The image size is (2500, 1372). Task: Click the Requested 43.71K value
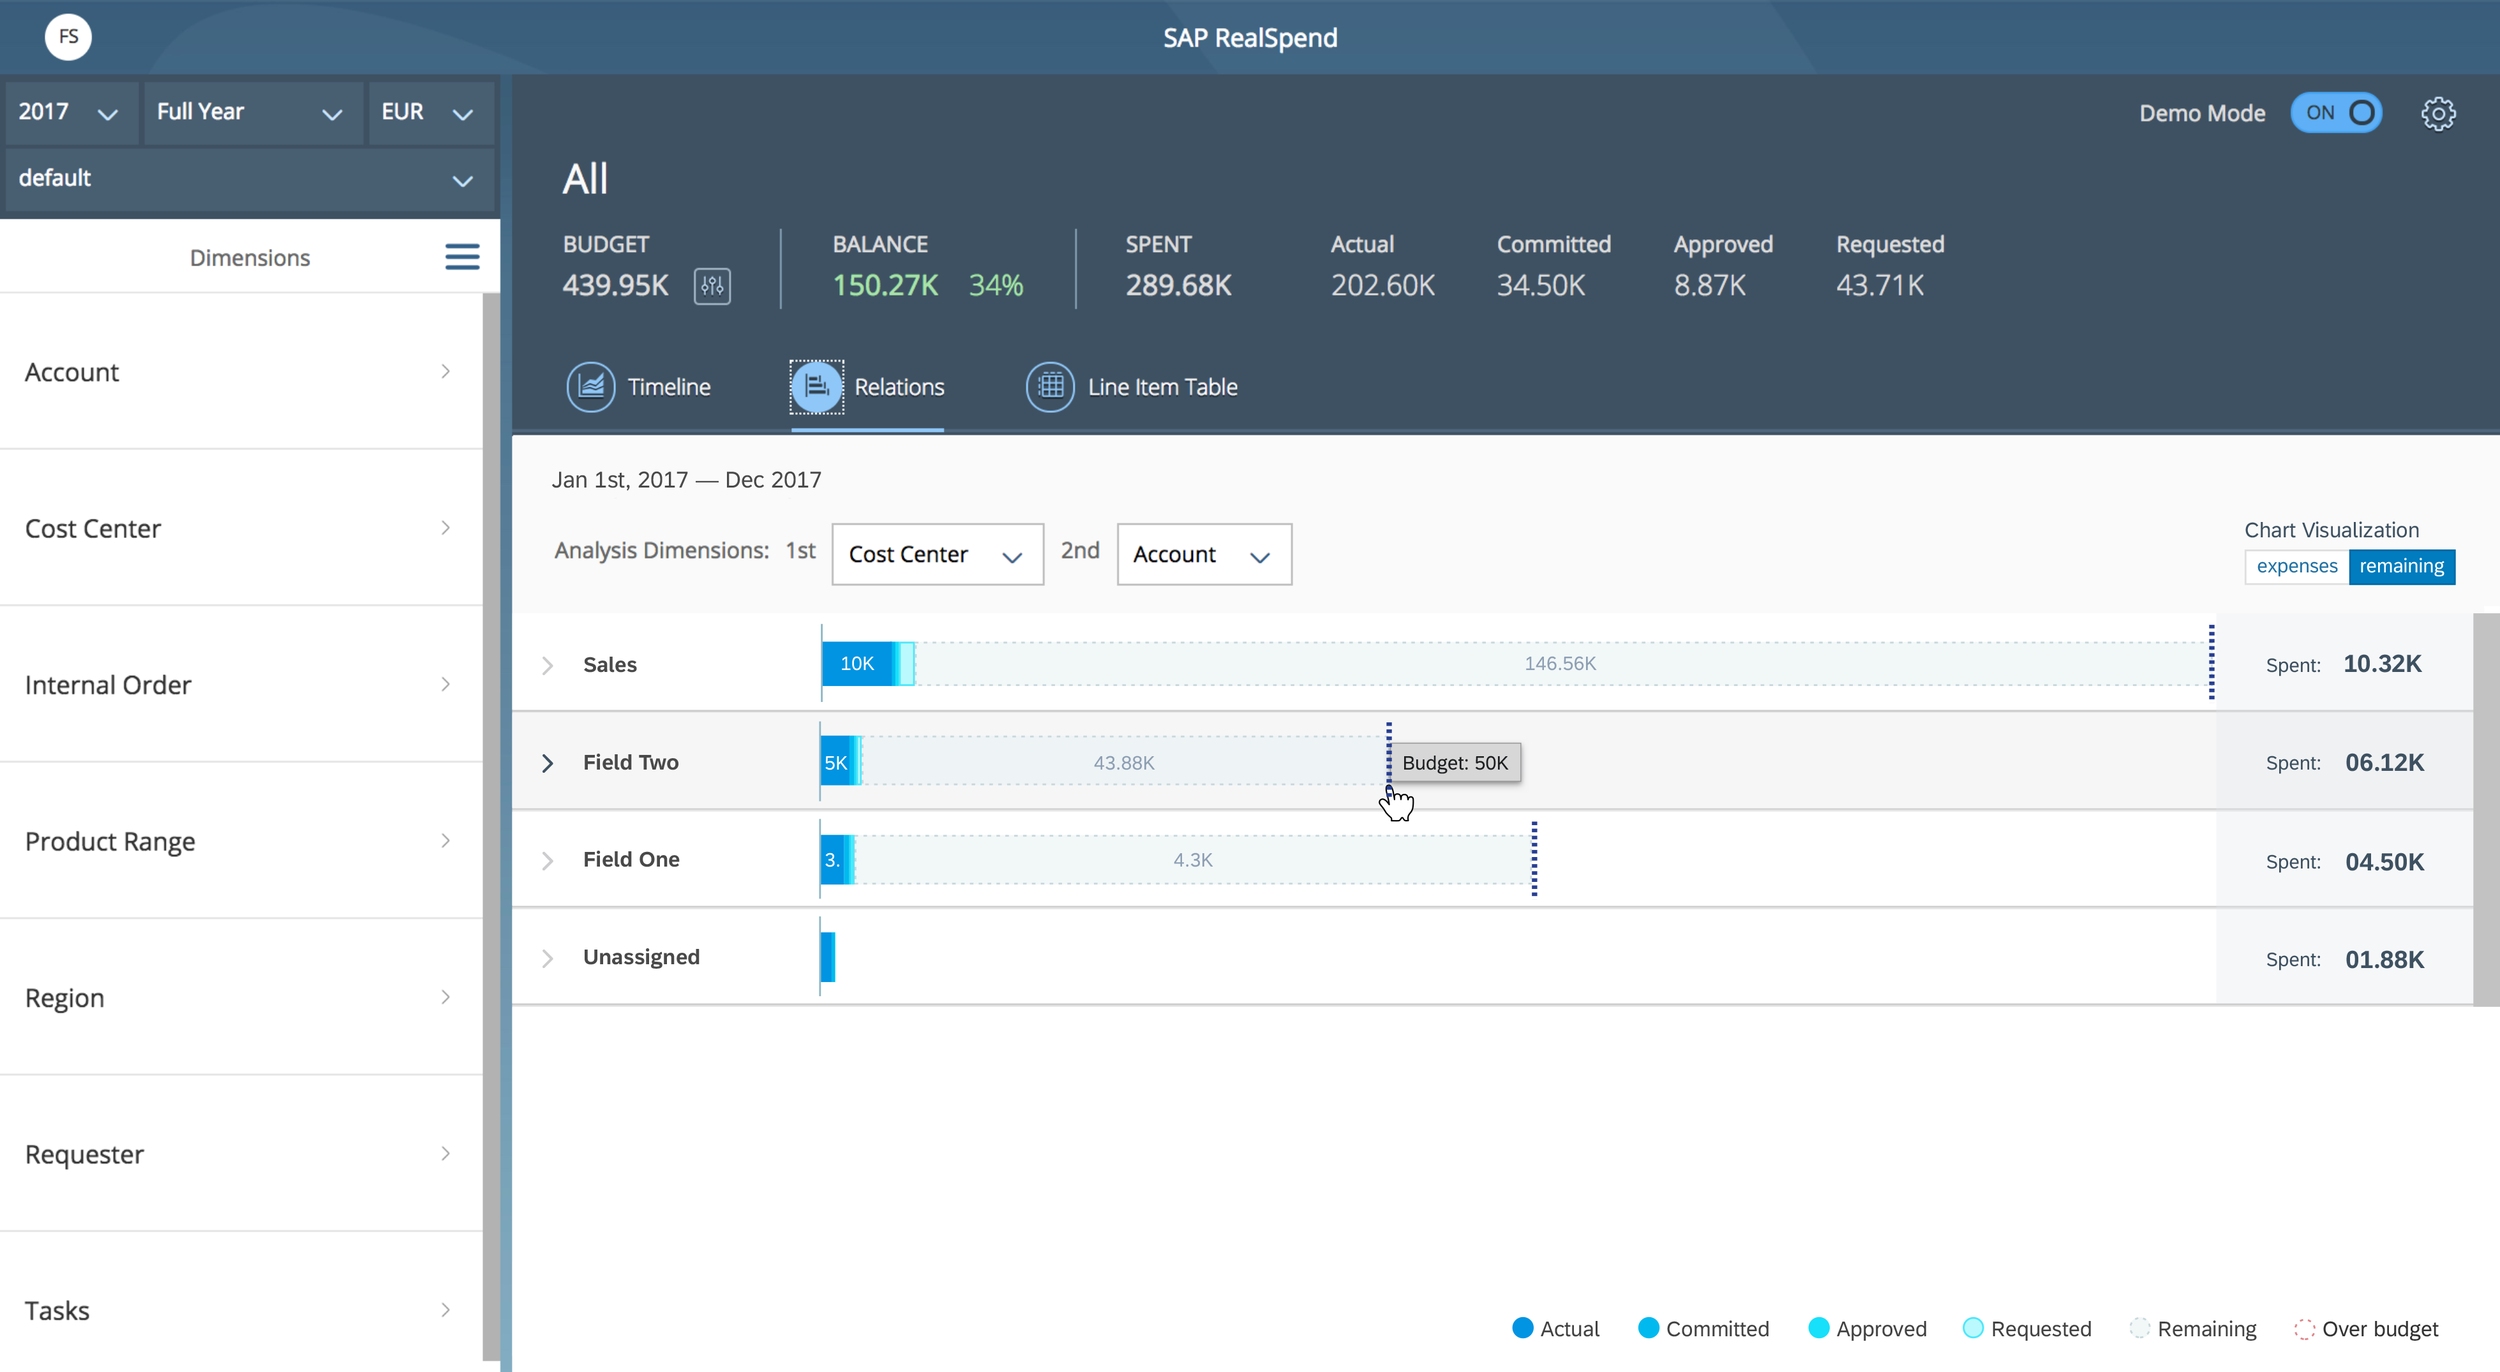1879,286
